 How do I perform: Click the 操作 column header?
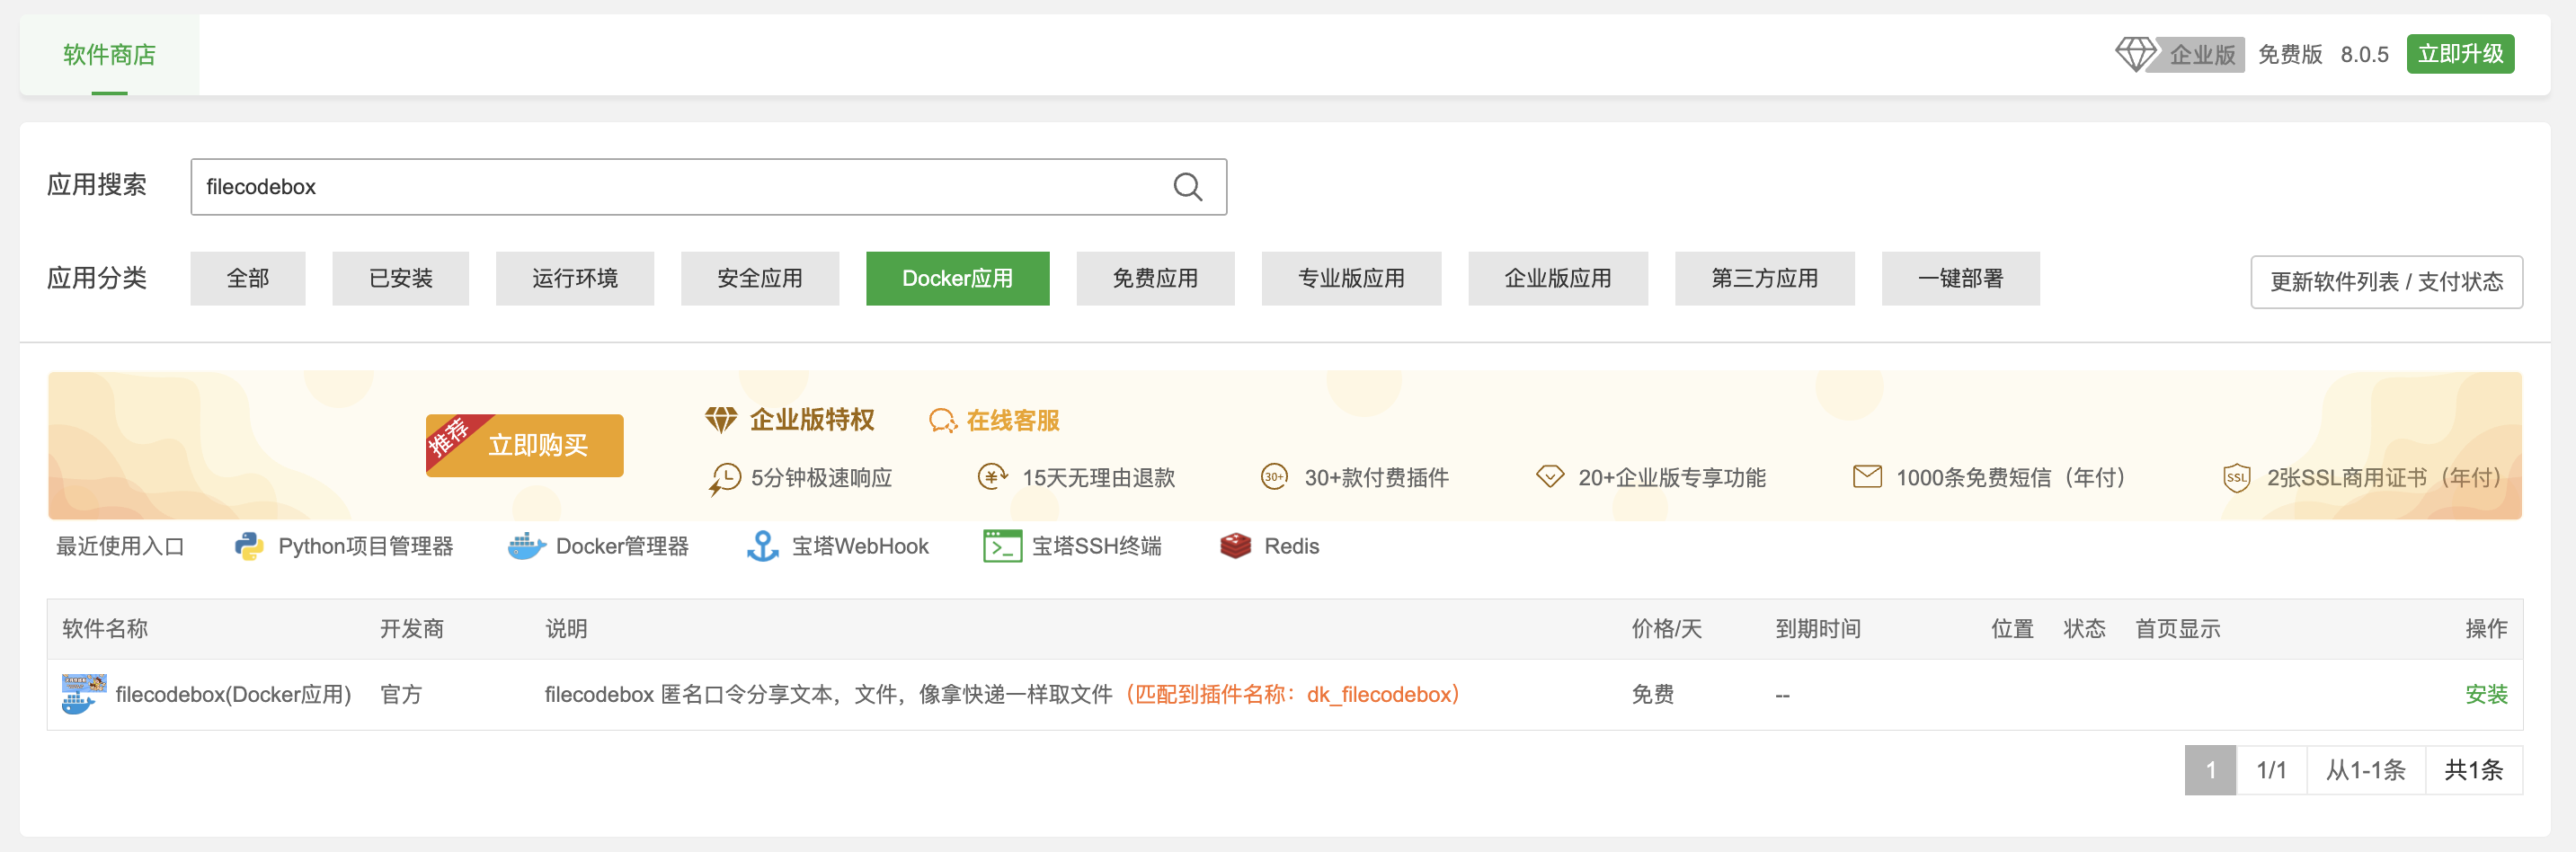click(2486, 629)
